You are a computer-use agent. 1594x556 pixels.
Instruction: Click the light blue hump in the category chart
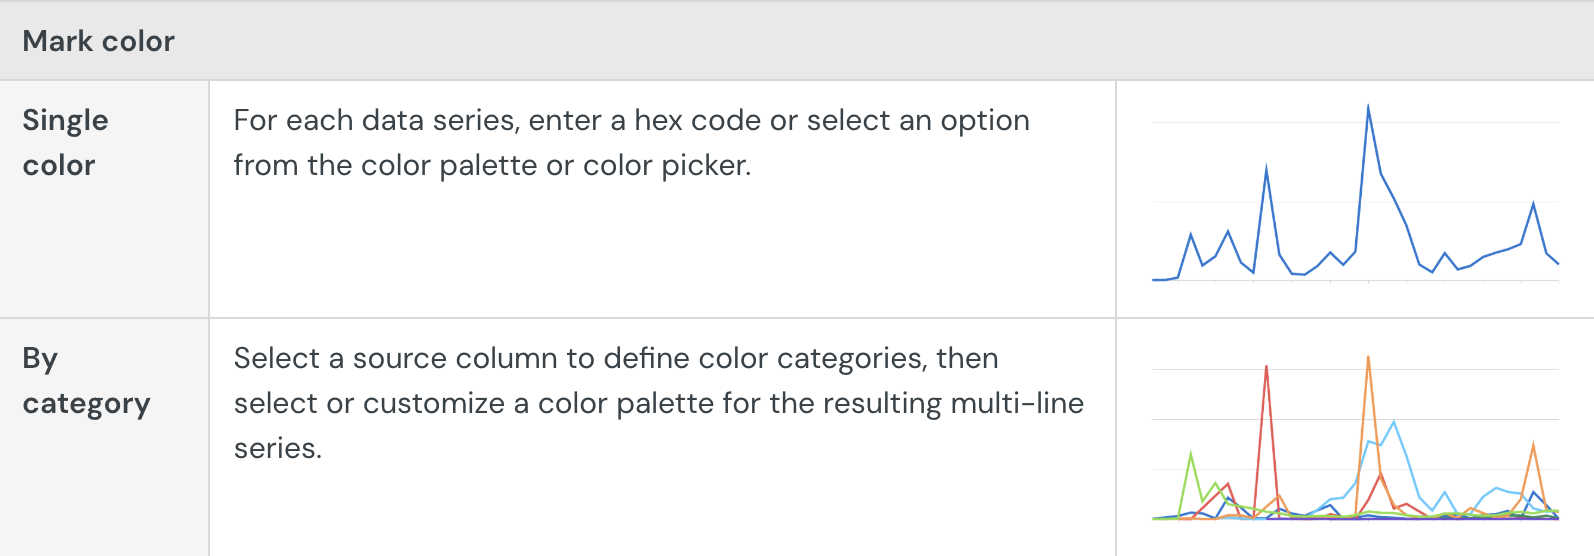click(x=1394, y=424)
